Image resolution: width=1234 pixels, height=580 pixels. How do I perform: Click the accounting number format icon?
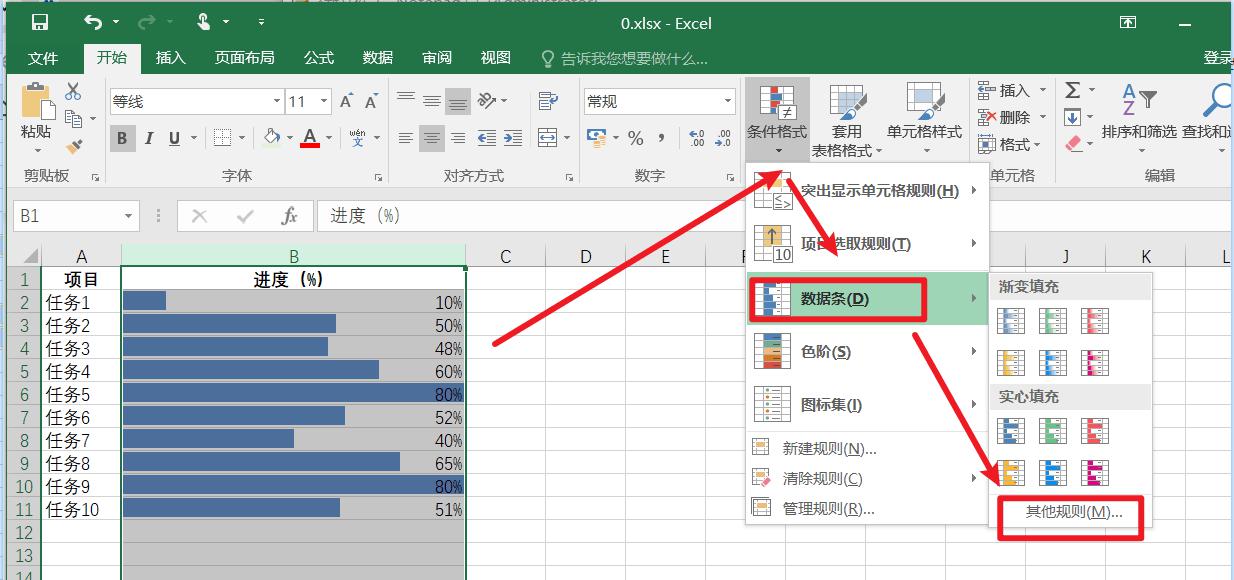[597, 138]
